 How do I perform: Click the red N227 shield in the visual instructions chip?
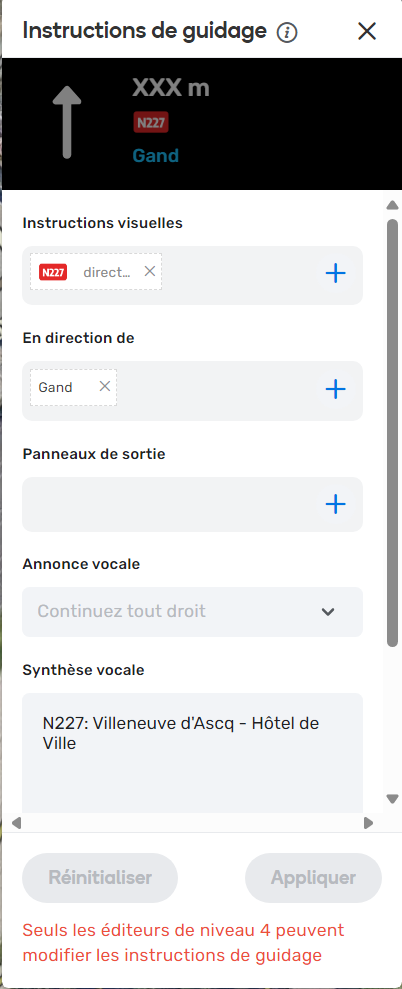(53, 272)
